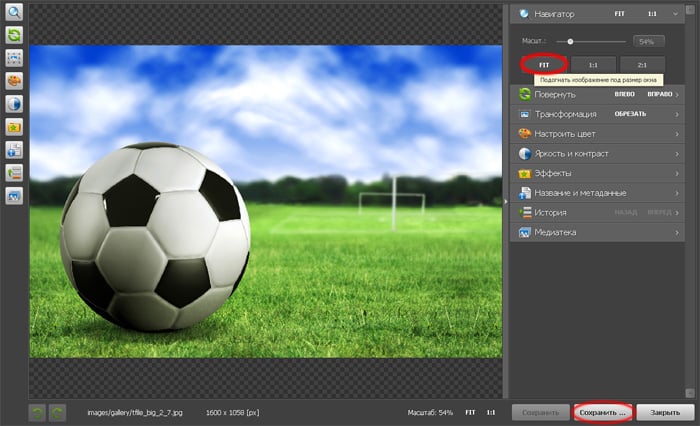This screenshot has width=700, height=426.
Task: Click the Масштаб zoom slider handle
Action: click(x=570, y=41)
